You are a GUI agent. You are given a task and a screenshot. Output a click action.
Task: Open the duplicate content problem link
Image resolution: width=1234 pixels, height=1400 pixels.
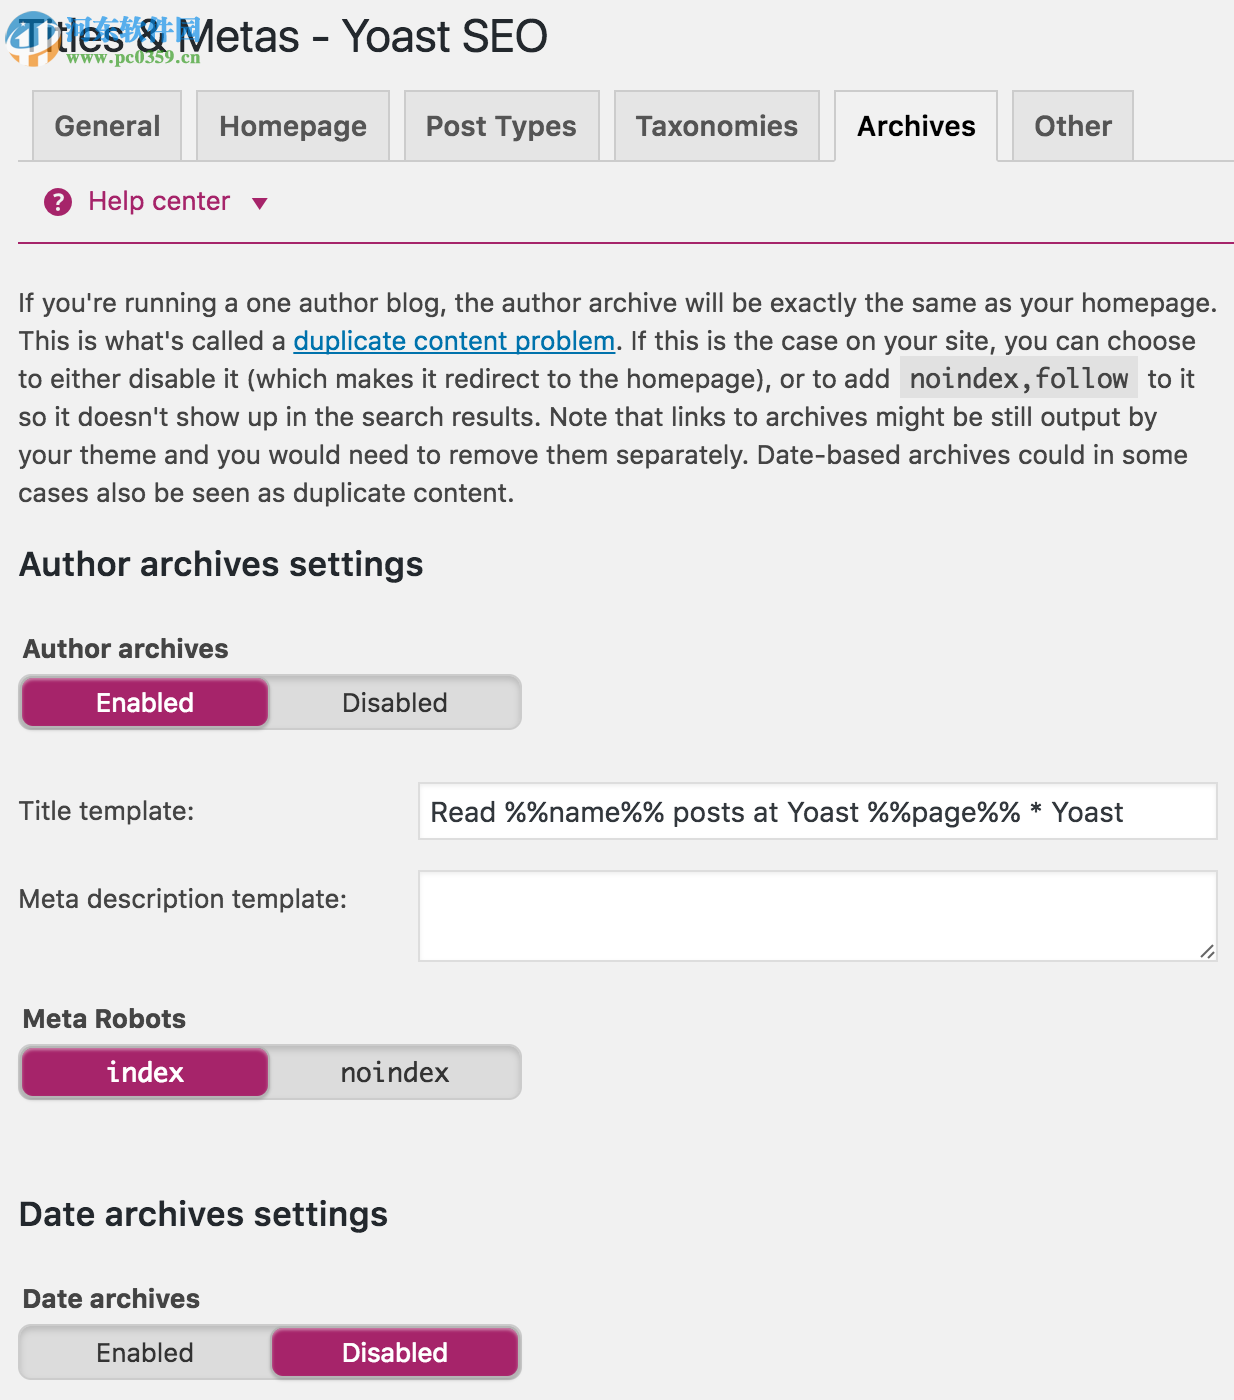tap(453, 341)
